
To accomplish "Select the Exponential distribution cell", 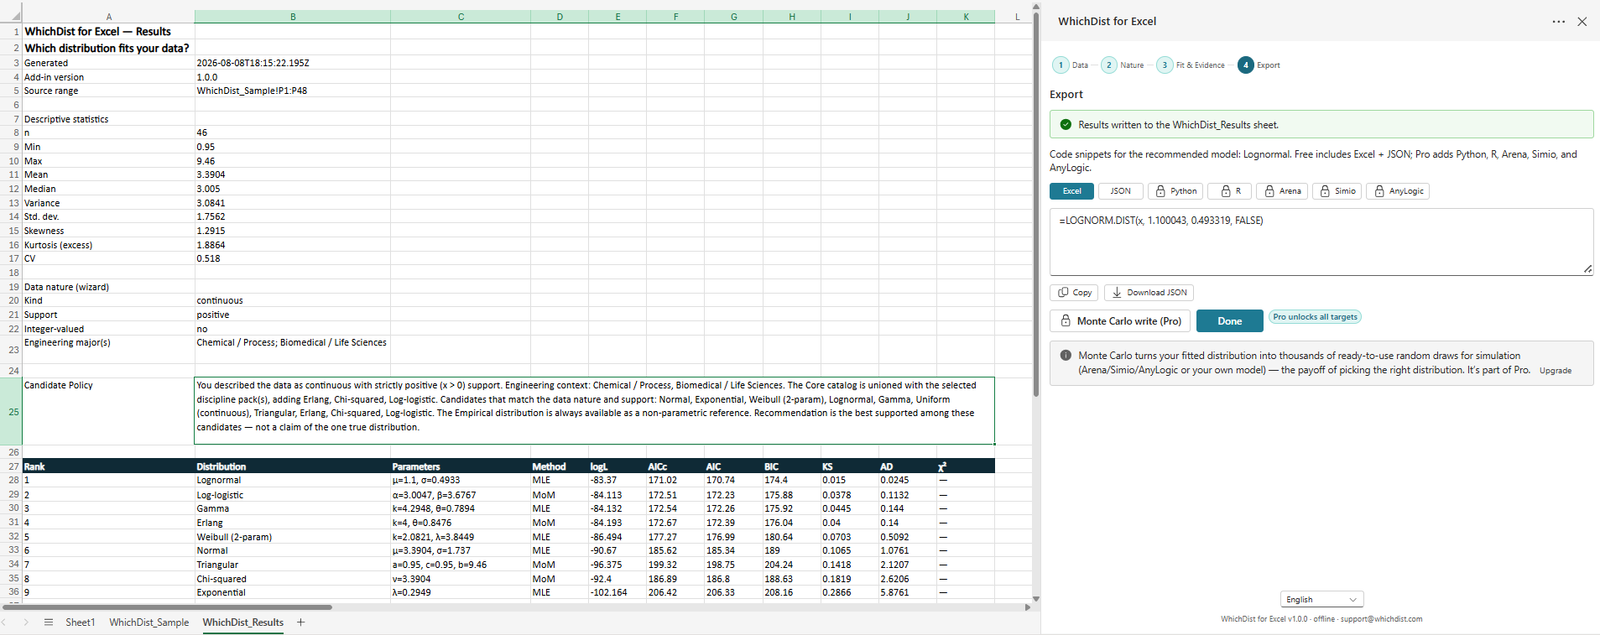I will [x=293, y=592].
